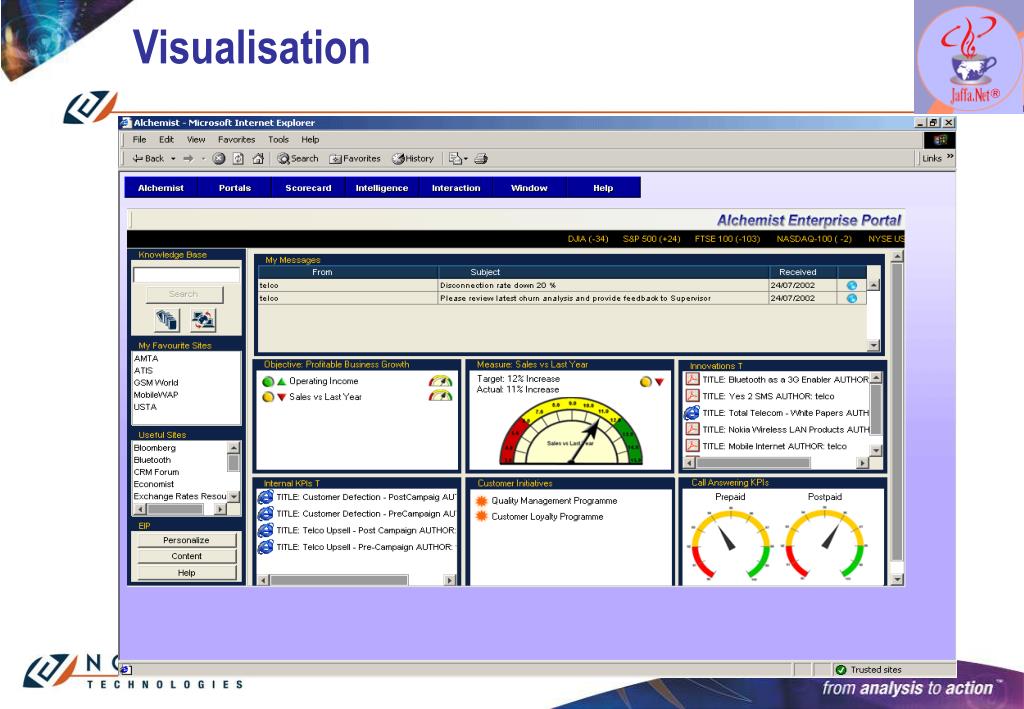Open the browser Search toolbar button
1024x709 pixels.
[298, 159]
